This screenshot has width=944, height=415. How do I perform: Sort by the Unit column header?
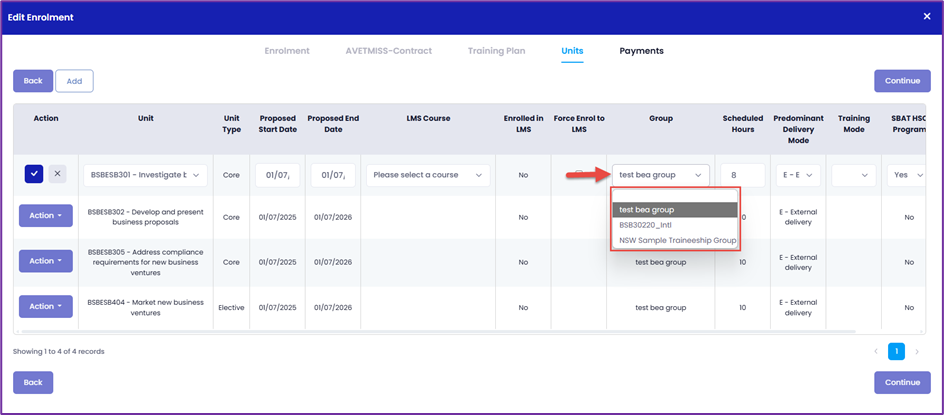pos(146,119)
